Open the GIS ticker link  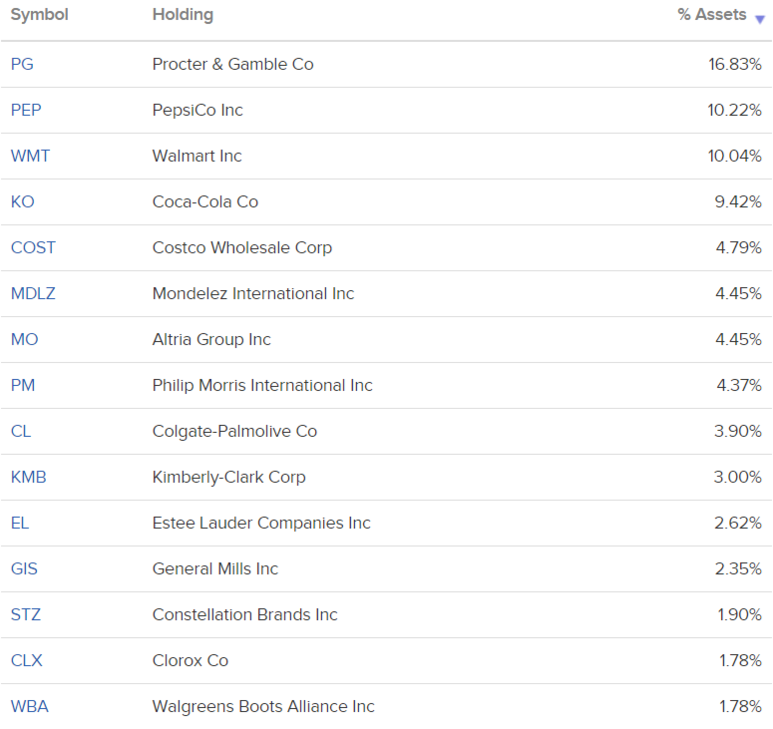[24, 569]
